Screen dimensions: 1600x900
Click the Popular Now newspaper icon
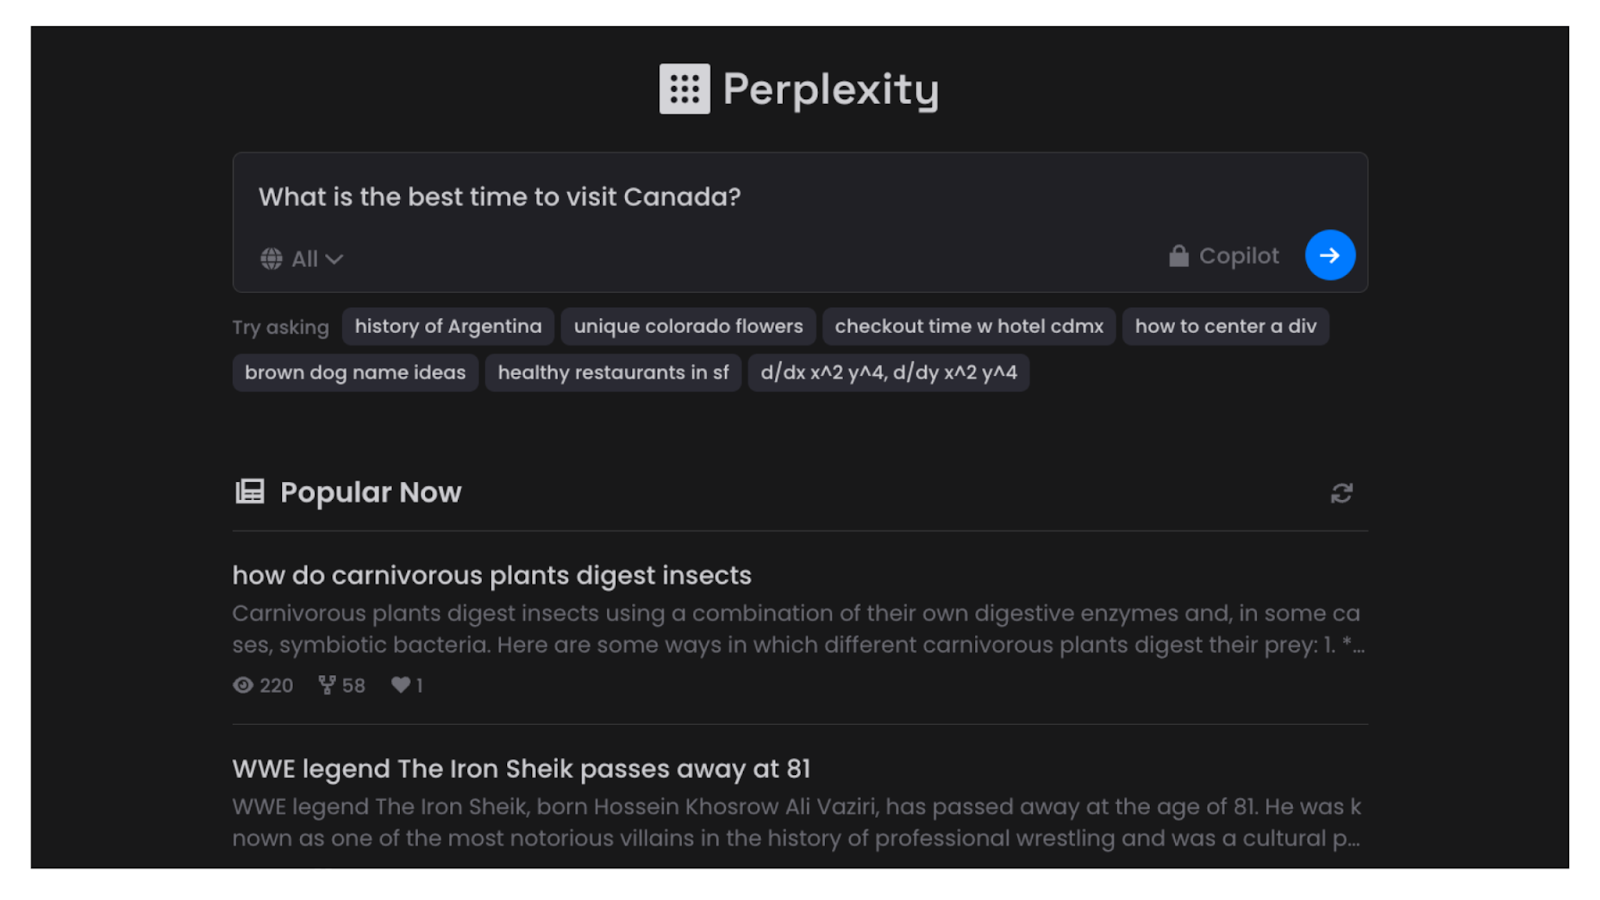[250, 492]
